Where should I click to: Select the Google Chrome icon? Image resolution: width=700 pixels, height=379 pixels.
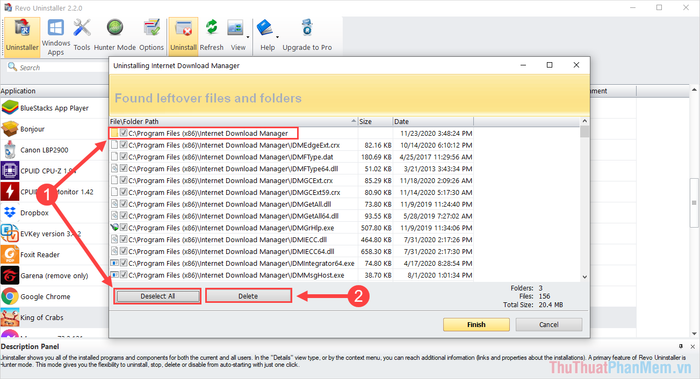coord(10,296)
